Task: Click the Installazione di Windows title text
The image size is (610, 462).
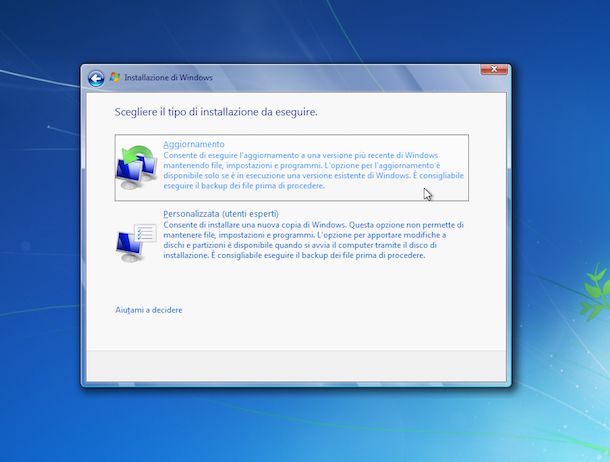Action: click(x=168, y=77)
